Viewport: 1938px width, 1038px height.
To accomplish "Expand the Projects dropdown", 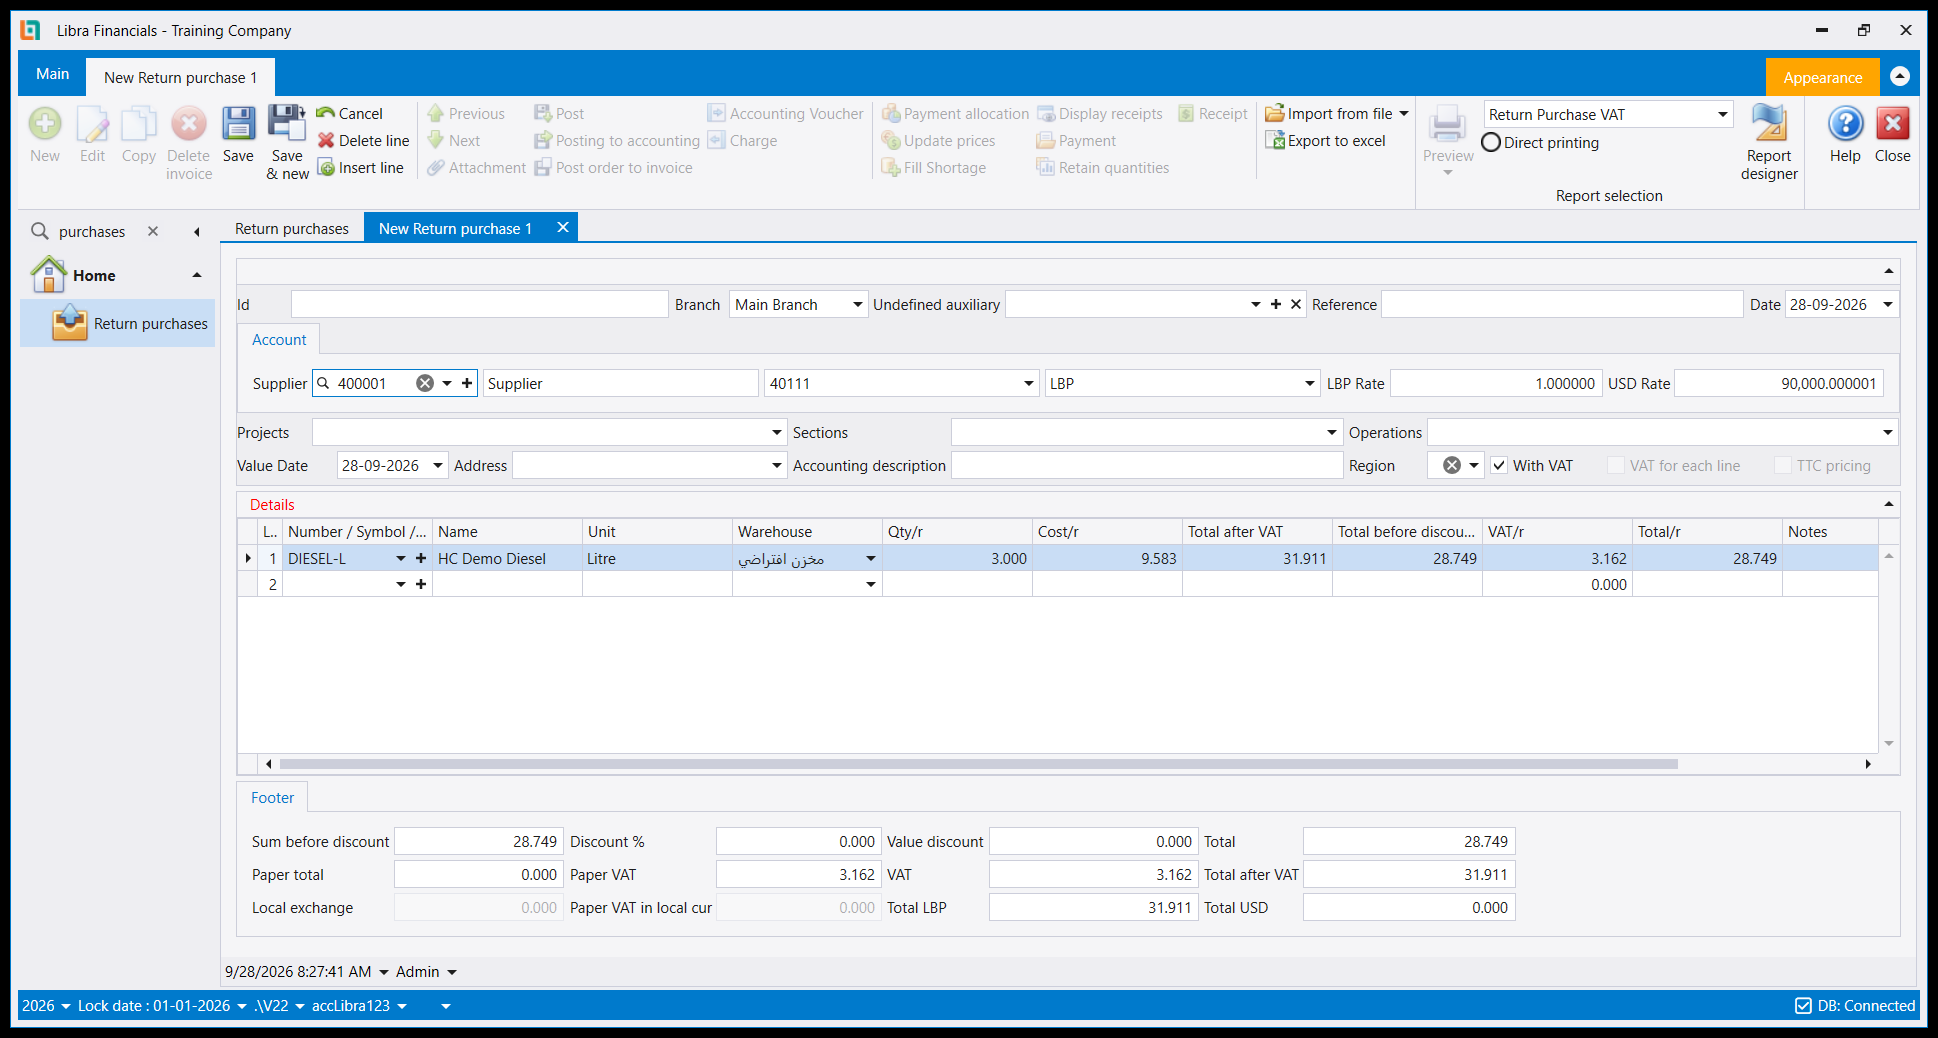I will pos(777,432).
